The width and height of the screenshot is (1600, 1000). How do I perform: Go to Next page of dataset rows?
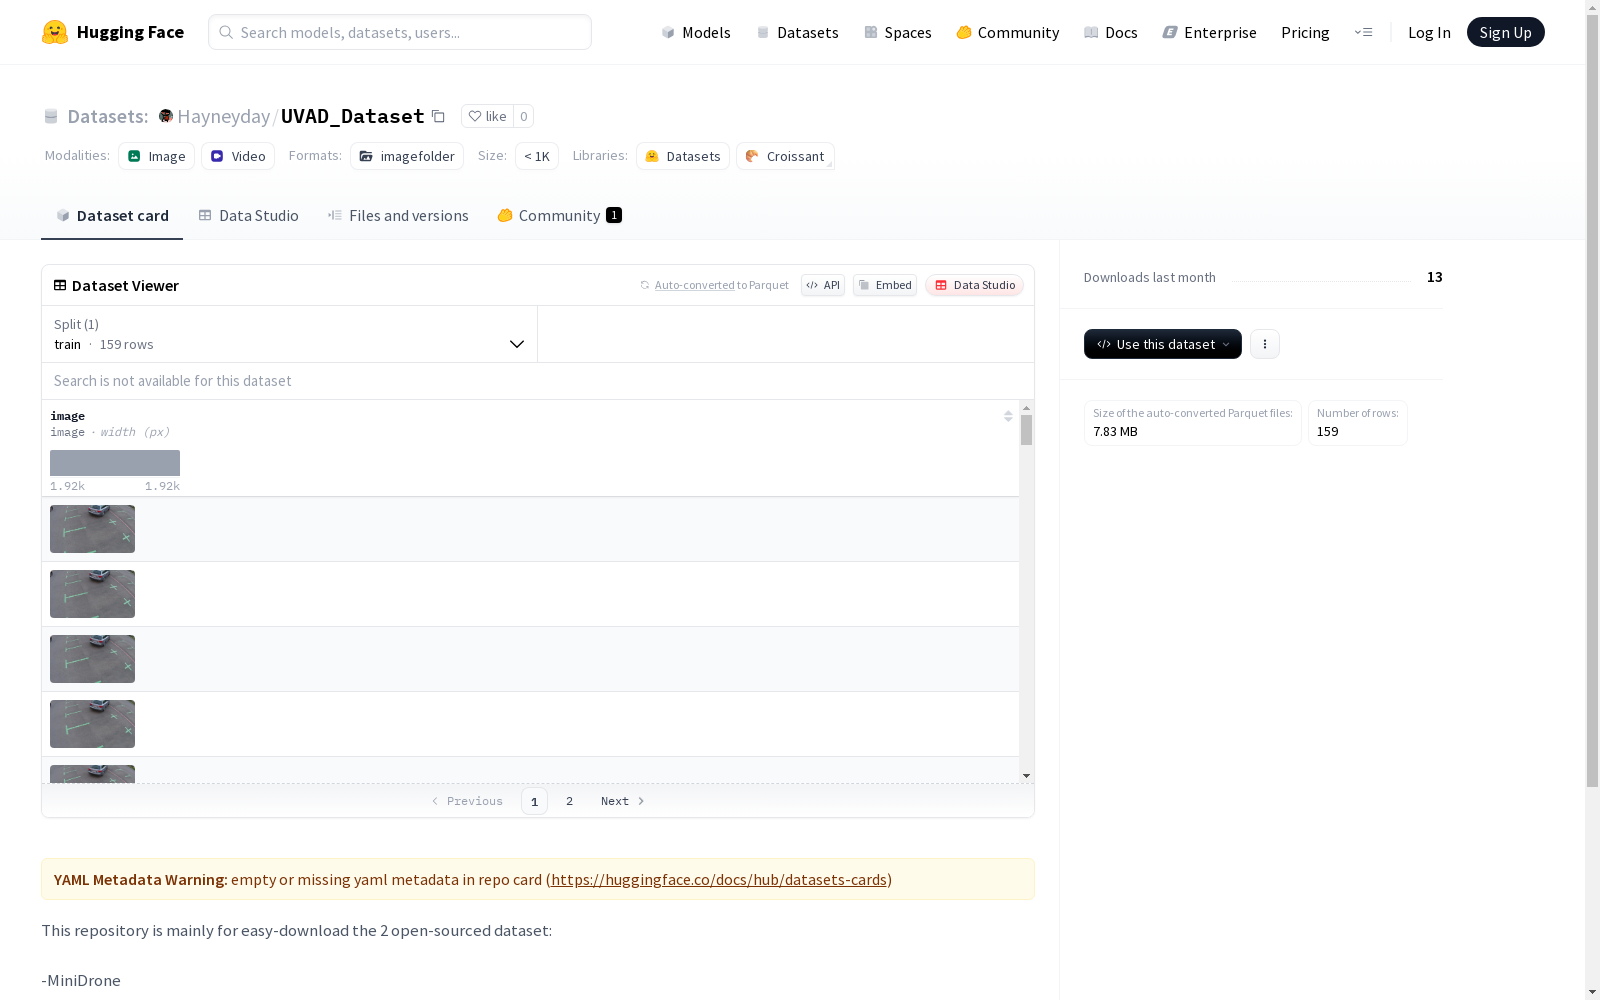tap(623, 801)
